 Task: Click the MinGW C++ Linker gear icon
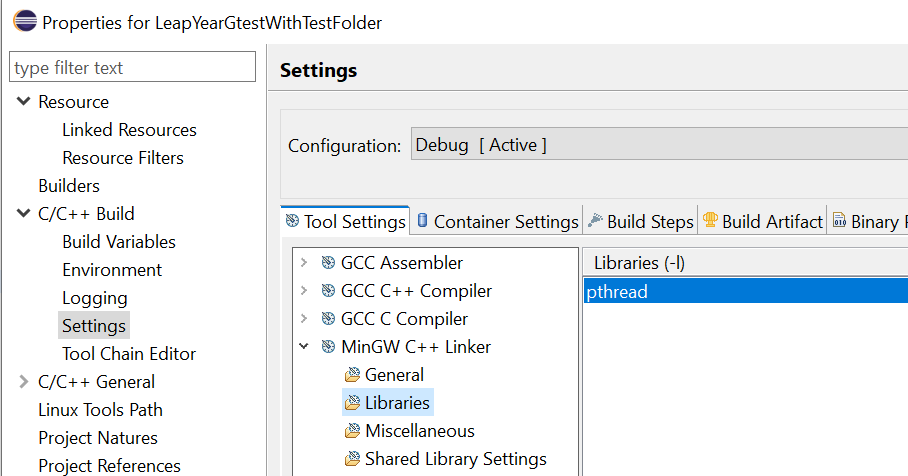(328, 347)
